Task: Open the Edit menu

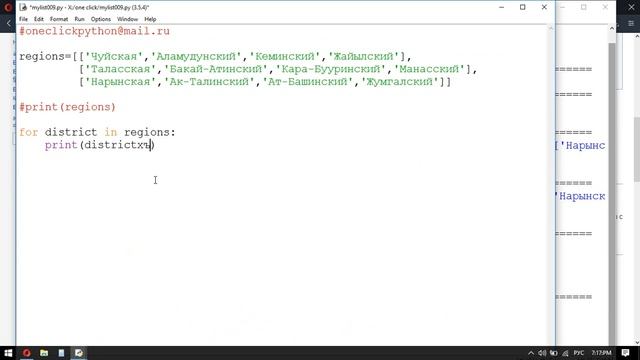Action: [x=38, y=19]
